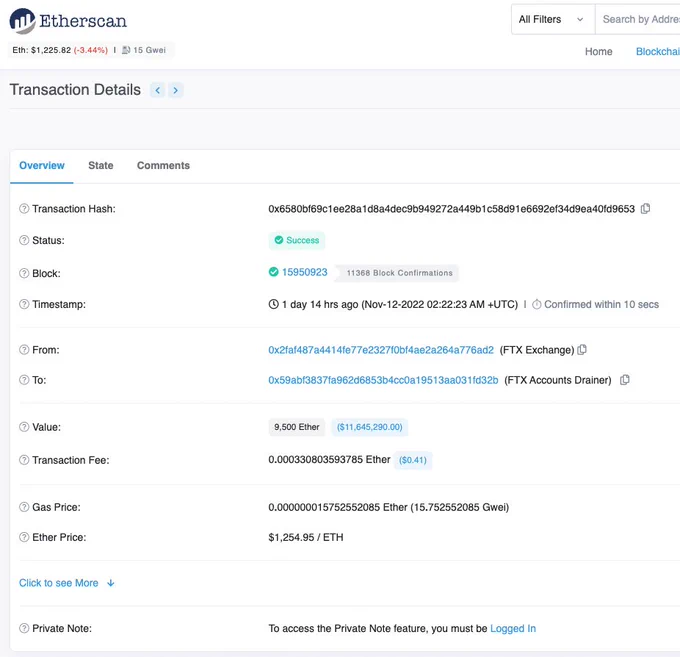The height and width of the screenshot is (657, 680).
Task: Click the FTX Exchange label
Action: click(537, 350)
